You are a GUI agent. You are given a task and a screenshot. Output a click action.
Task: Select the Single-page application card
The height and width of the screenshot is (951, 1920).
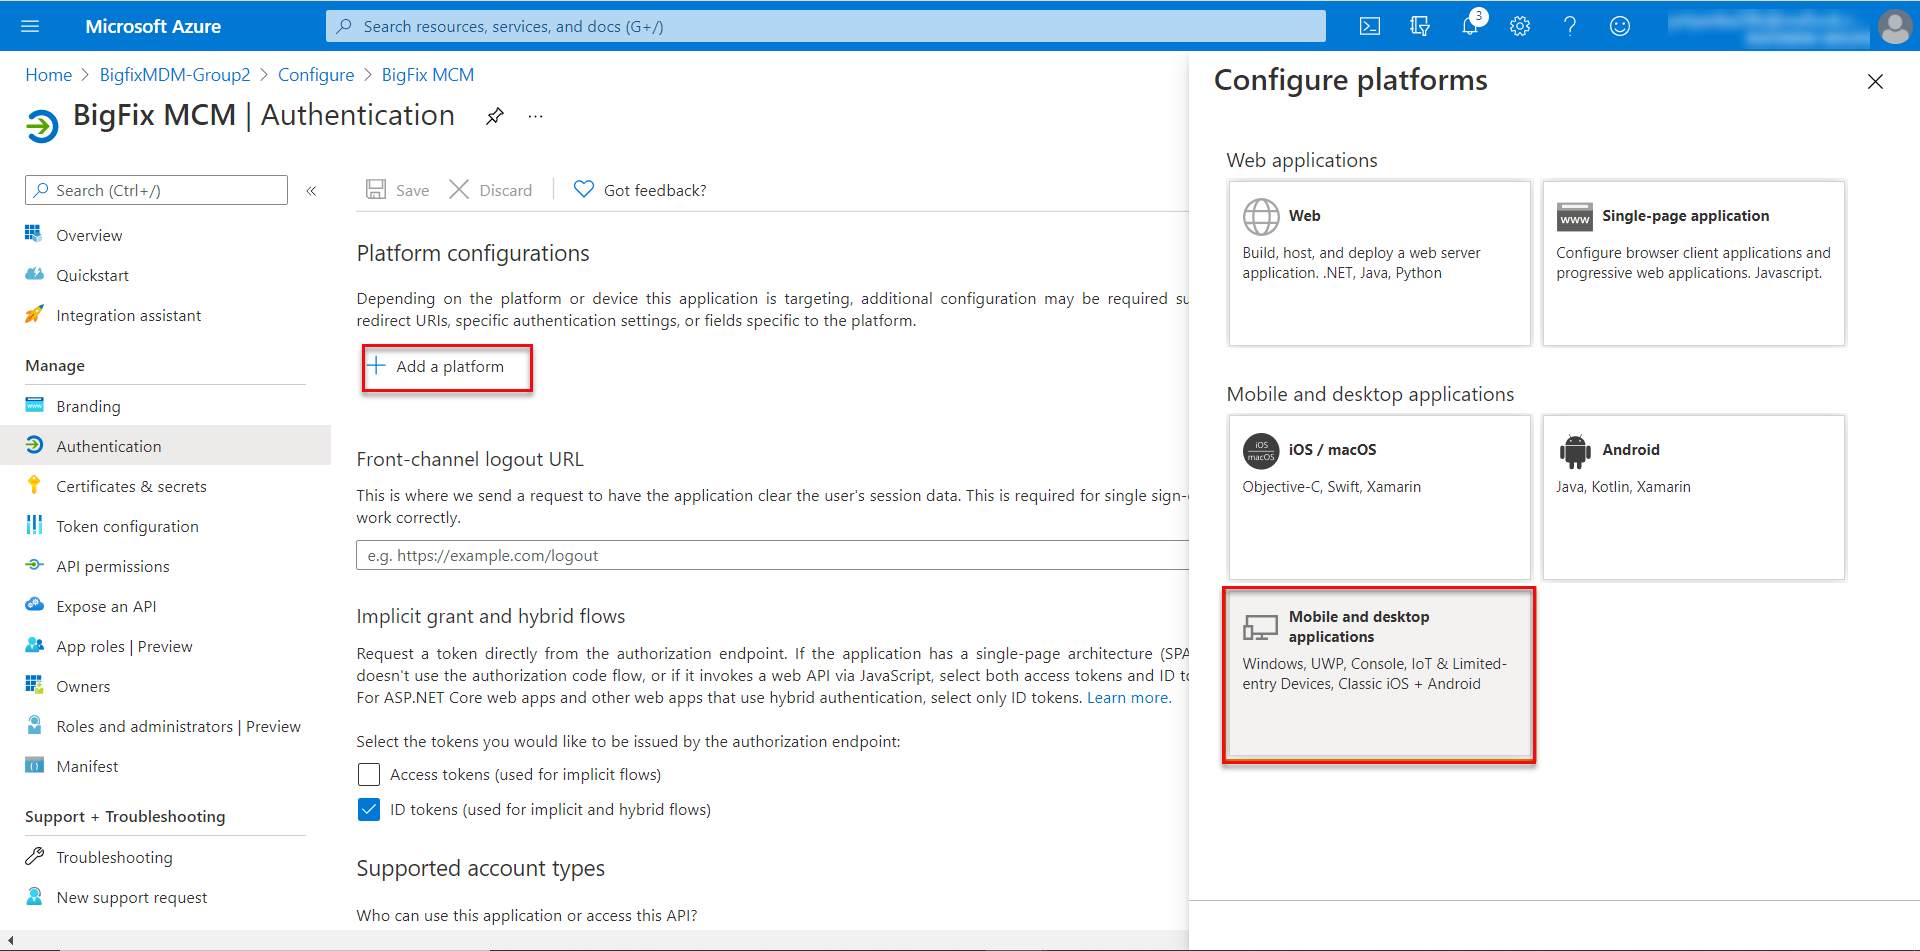pyautogui.click(x=1693, y=263)
